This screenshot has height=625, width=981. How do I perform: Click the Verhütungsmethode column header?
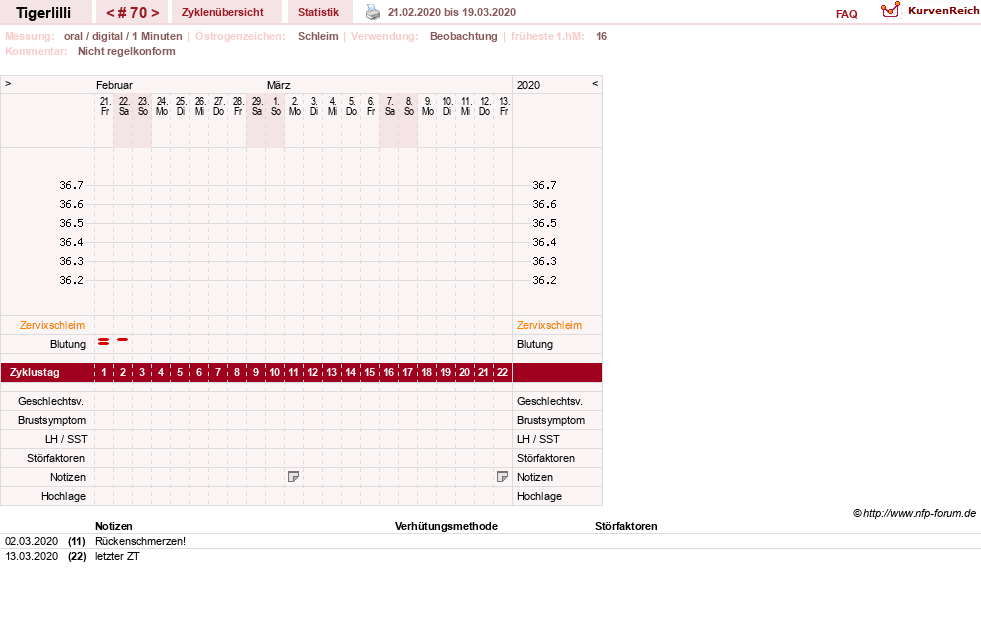tap(446, 526)
